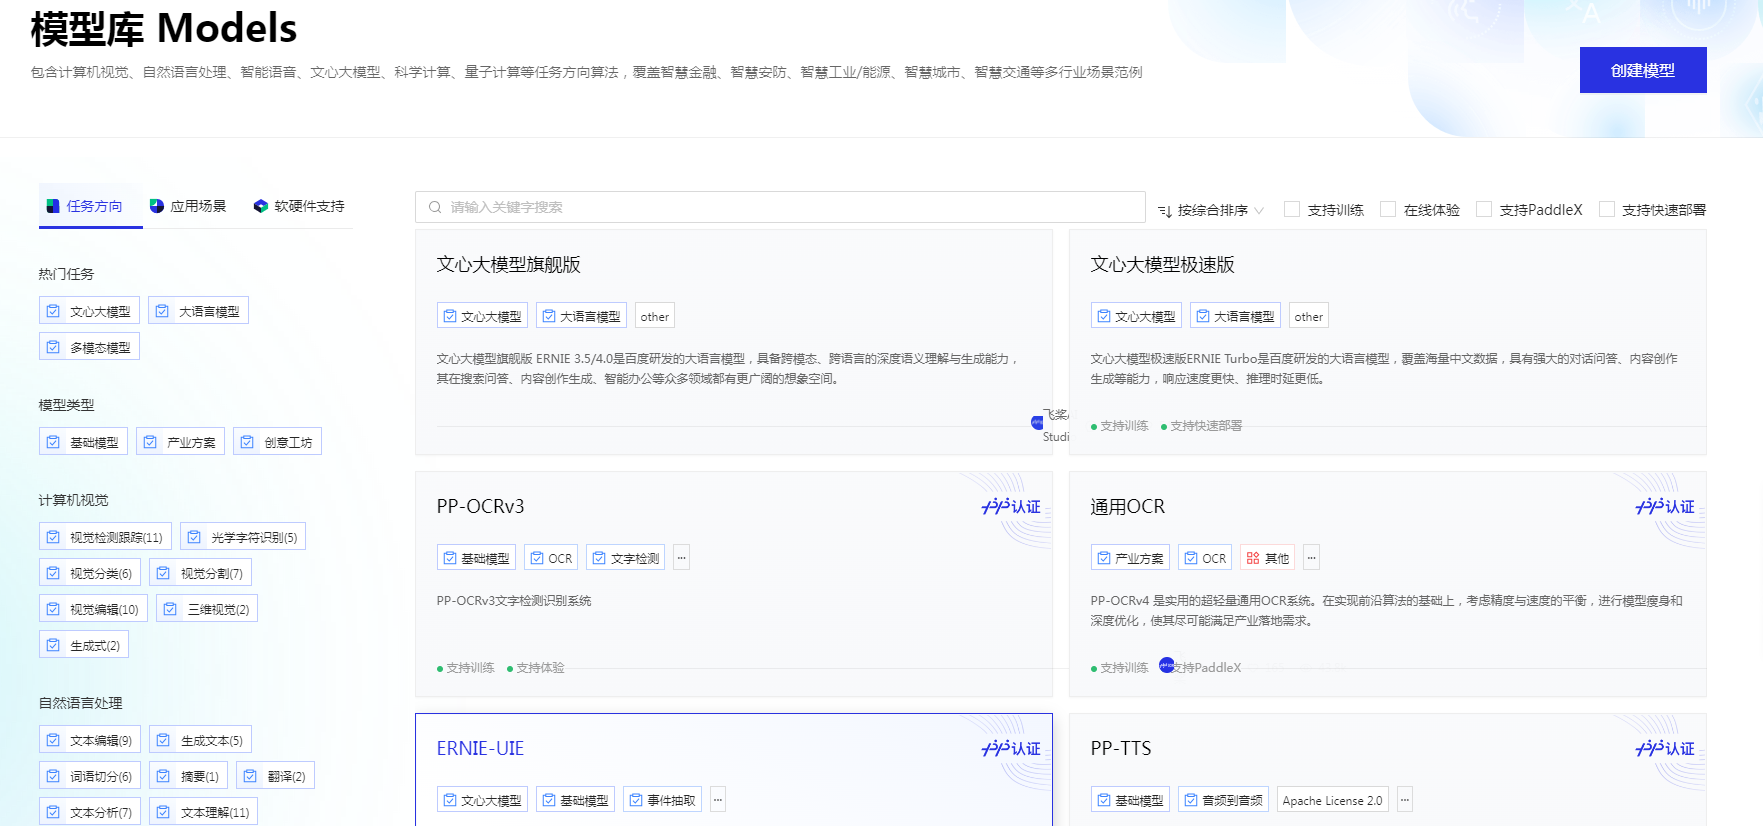This screenshot has height=826, width=1763.
Task: Open the 按综合排序 sort dropdown
Action: coord(1213,210)
